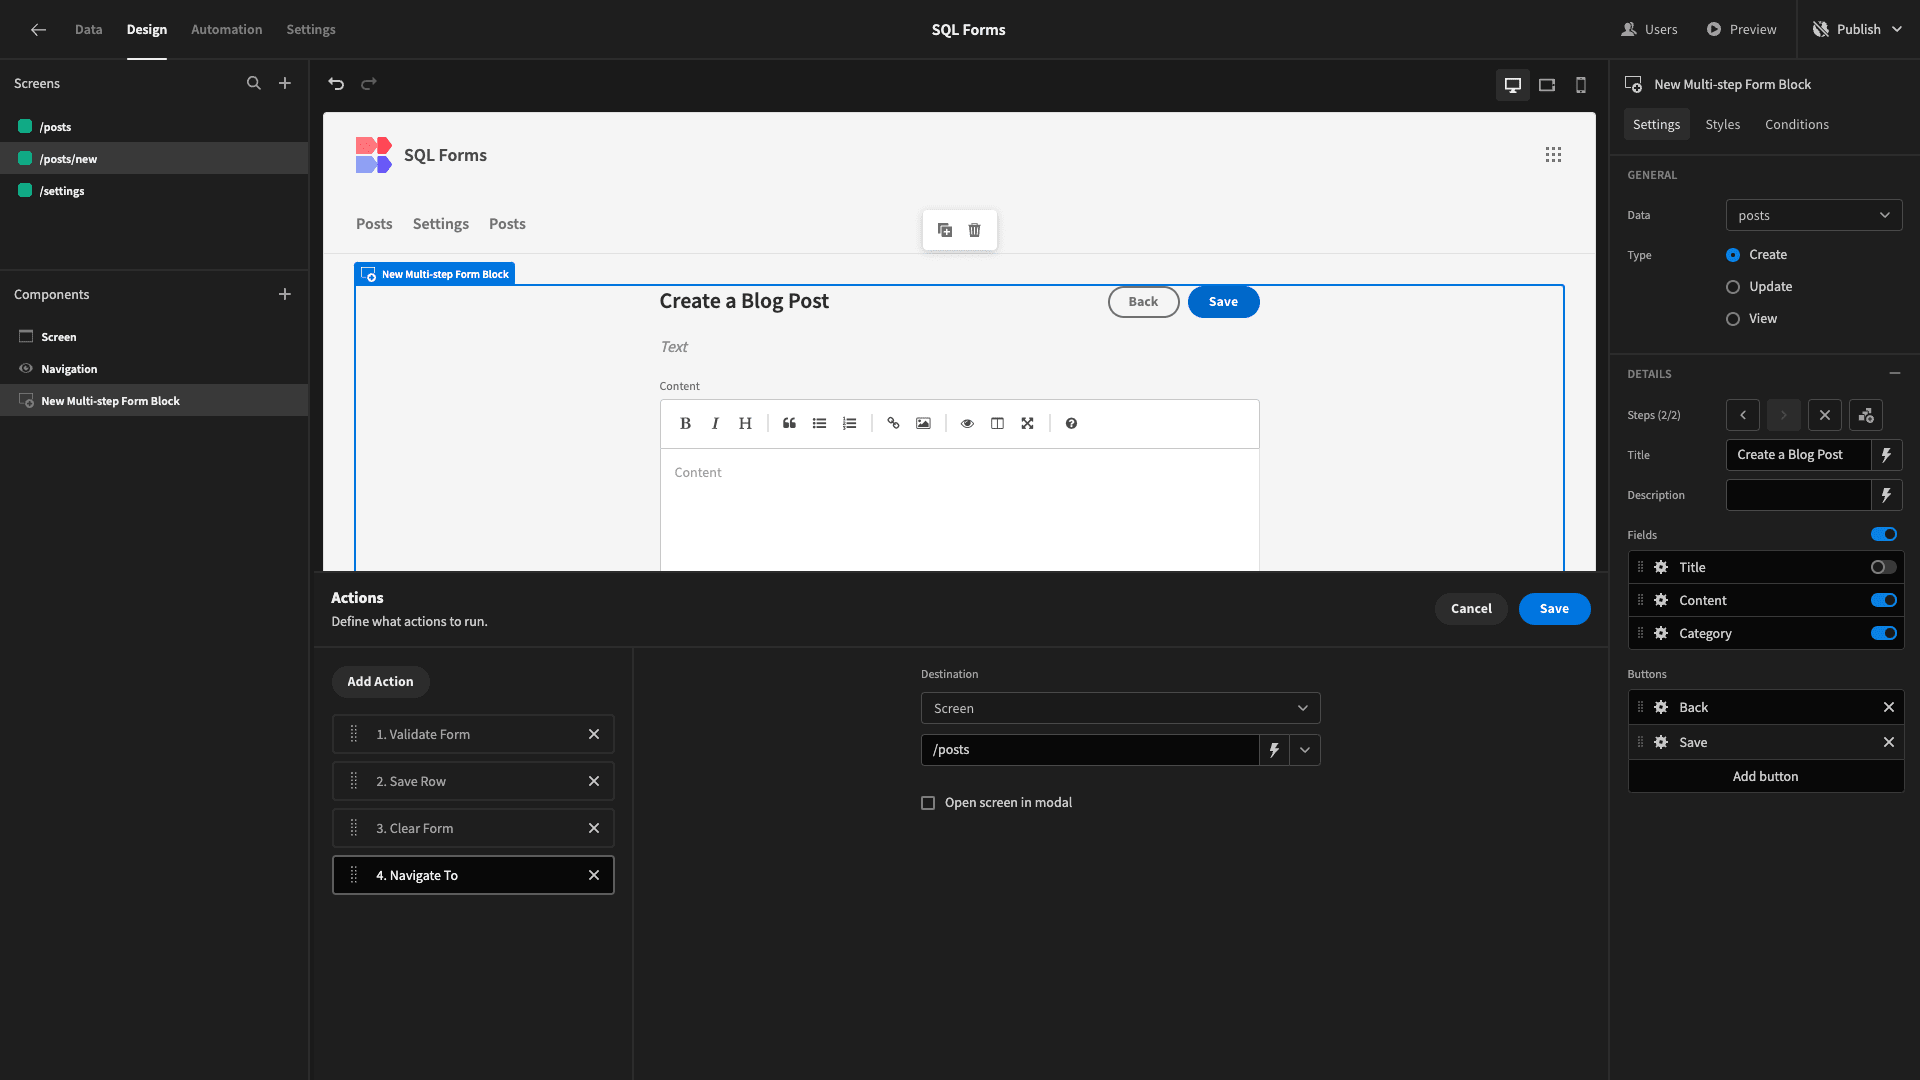Viewport: 1920px width, 1080px height.
Task: Select 2. Save Row action
Action: tap(472, 782)
